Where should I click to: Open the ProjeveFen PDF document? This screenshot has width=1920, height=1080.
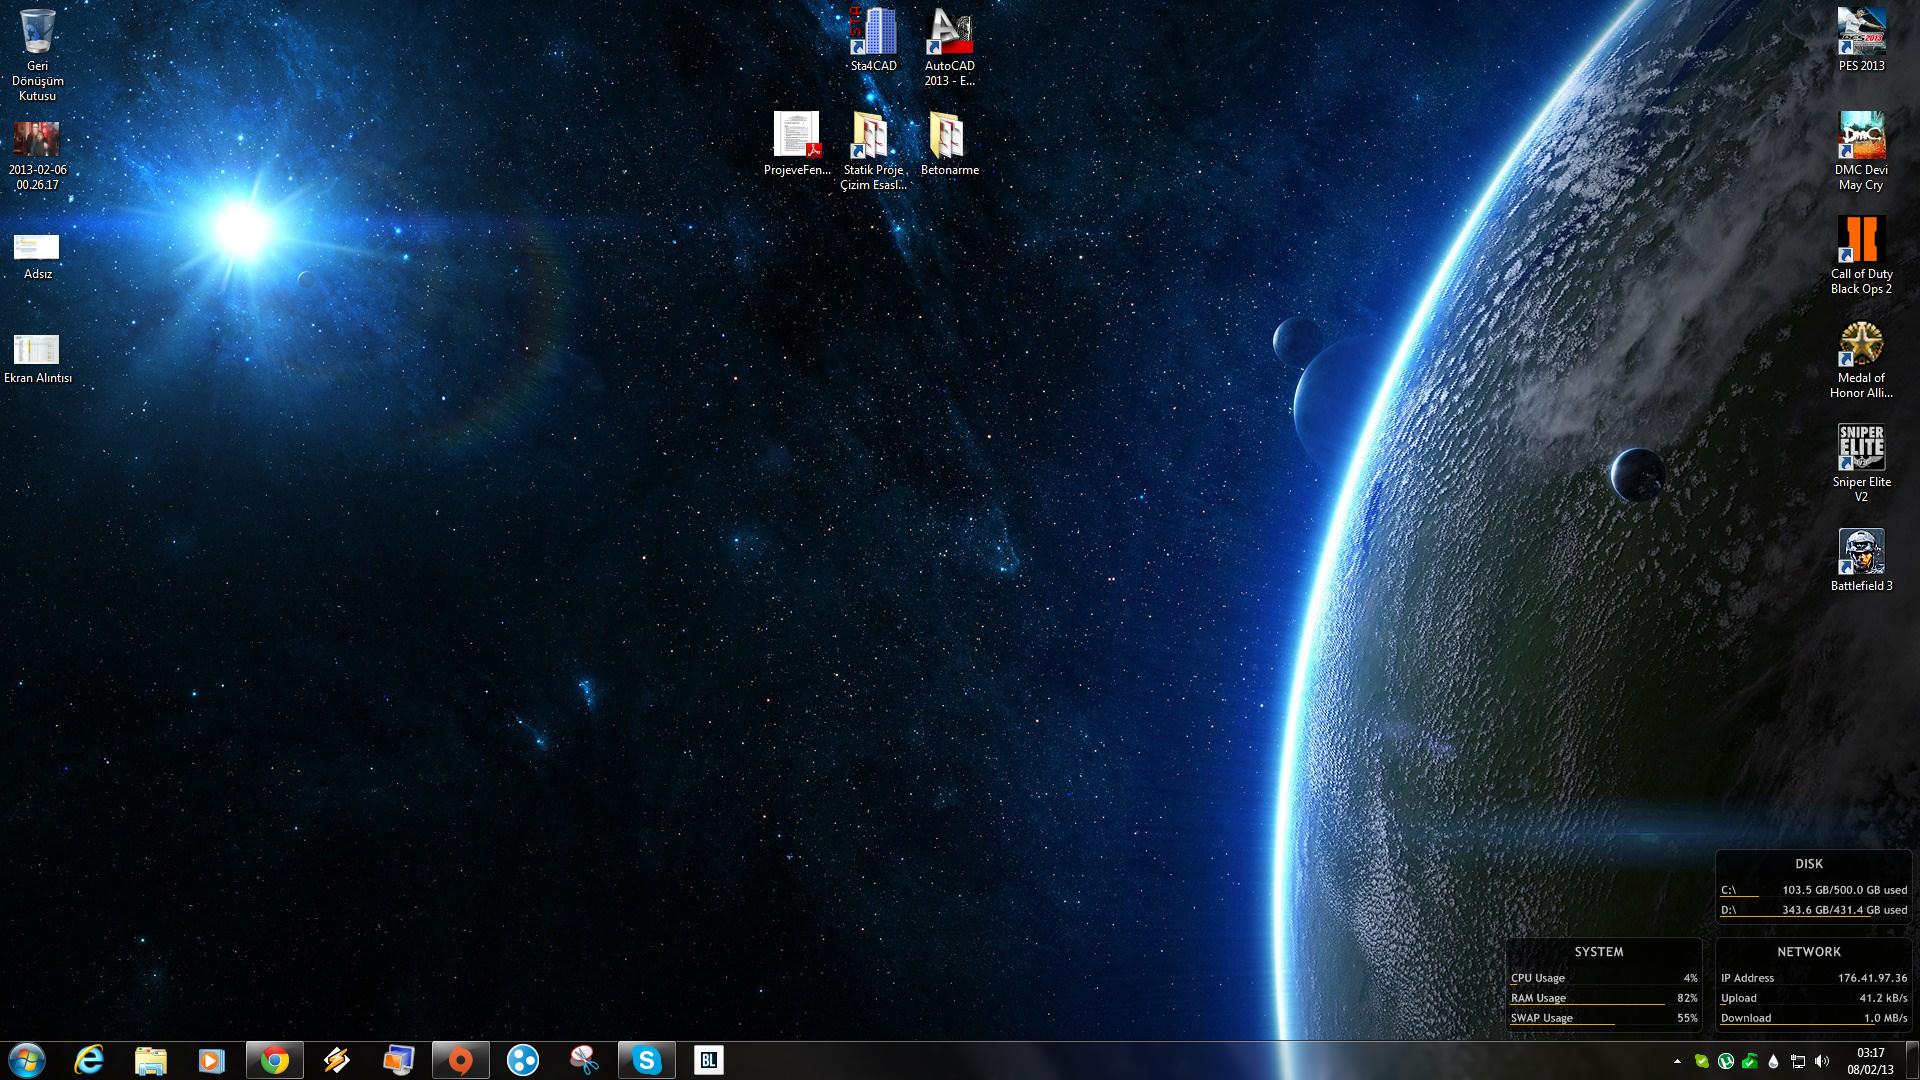click(x=797, y=143)
